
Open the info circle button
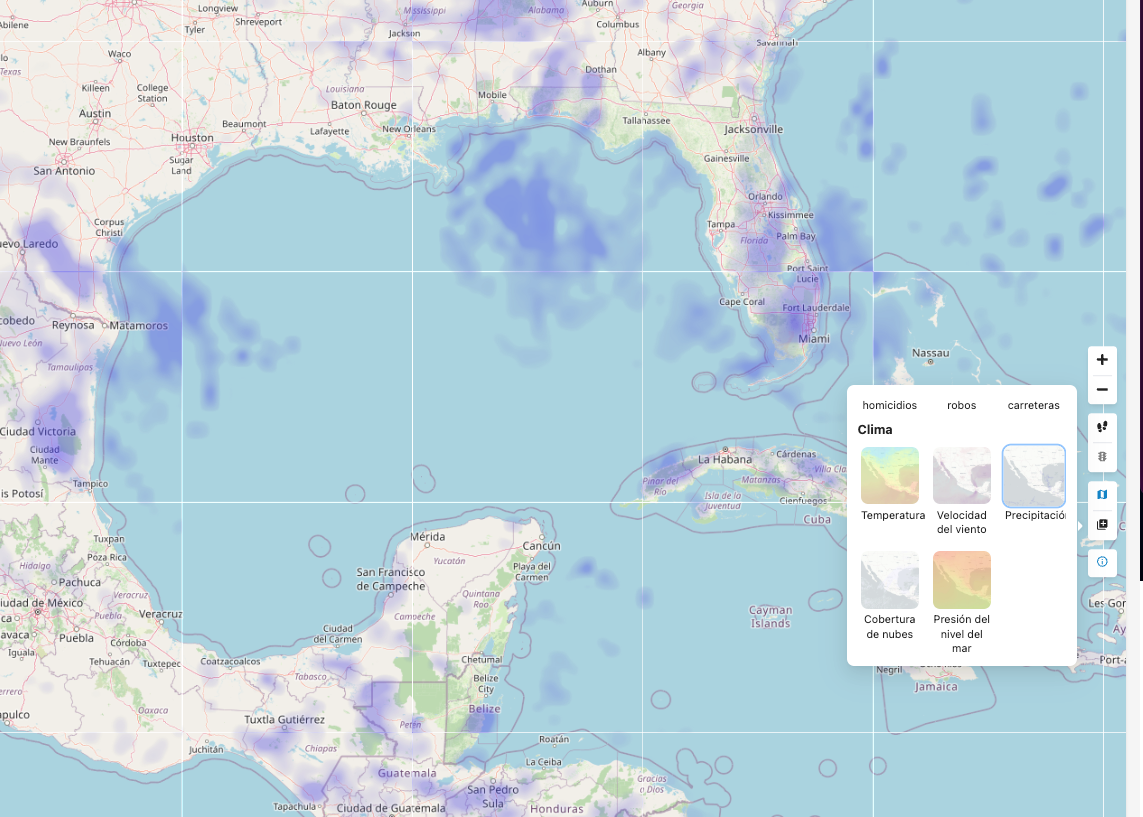pos(1102,562)
